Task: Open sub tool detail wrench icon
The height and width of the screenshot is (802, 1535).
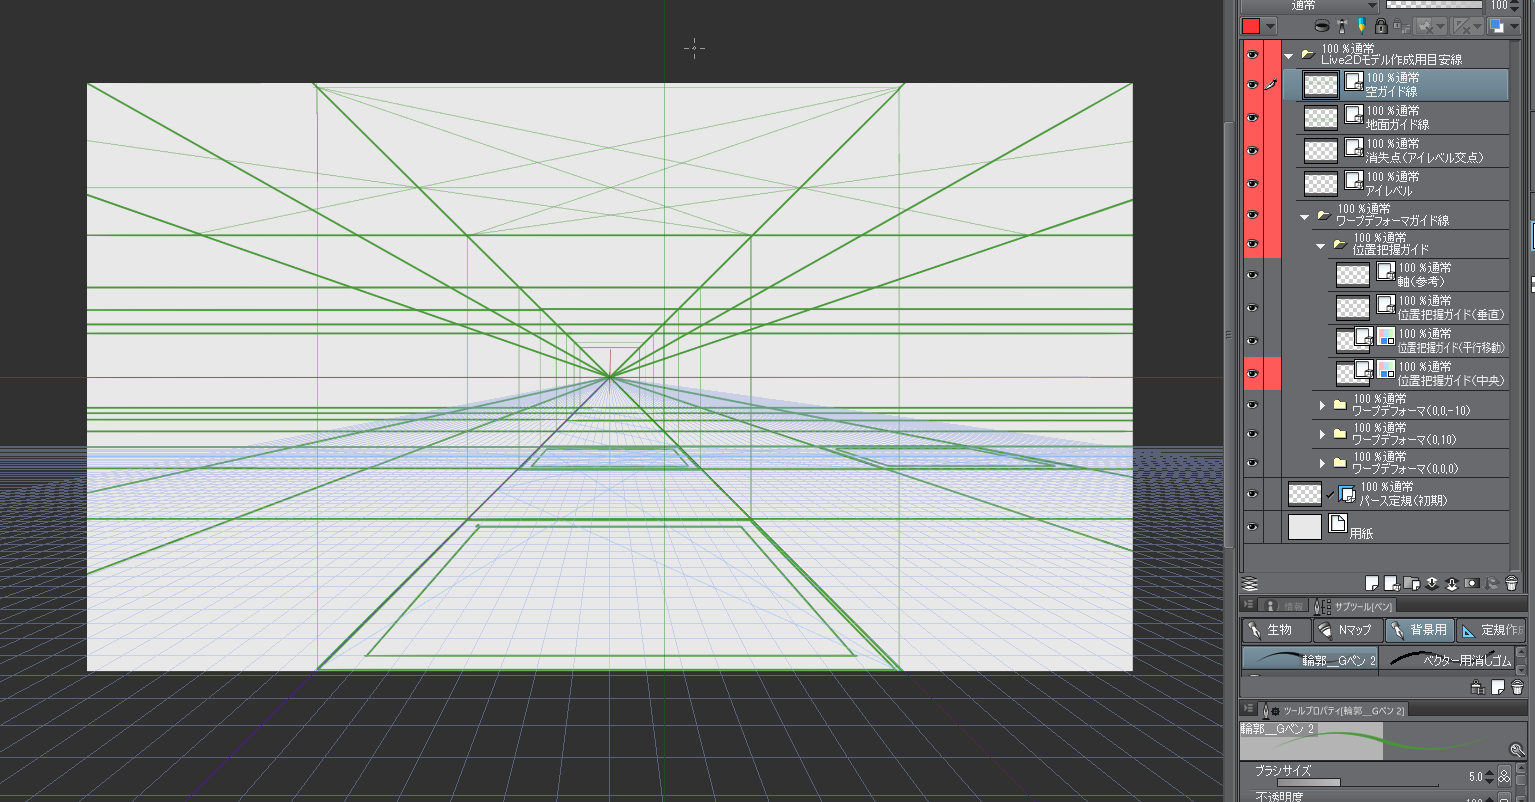Action: pyautogui.click(x=1516, y=750)
